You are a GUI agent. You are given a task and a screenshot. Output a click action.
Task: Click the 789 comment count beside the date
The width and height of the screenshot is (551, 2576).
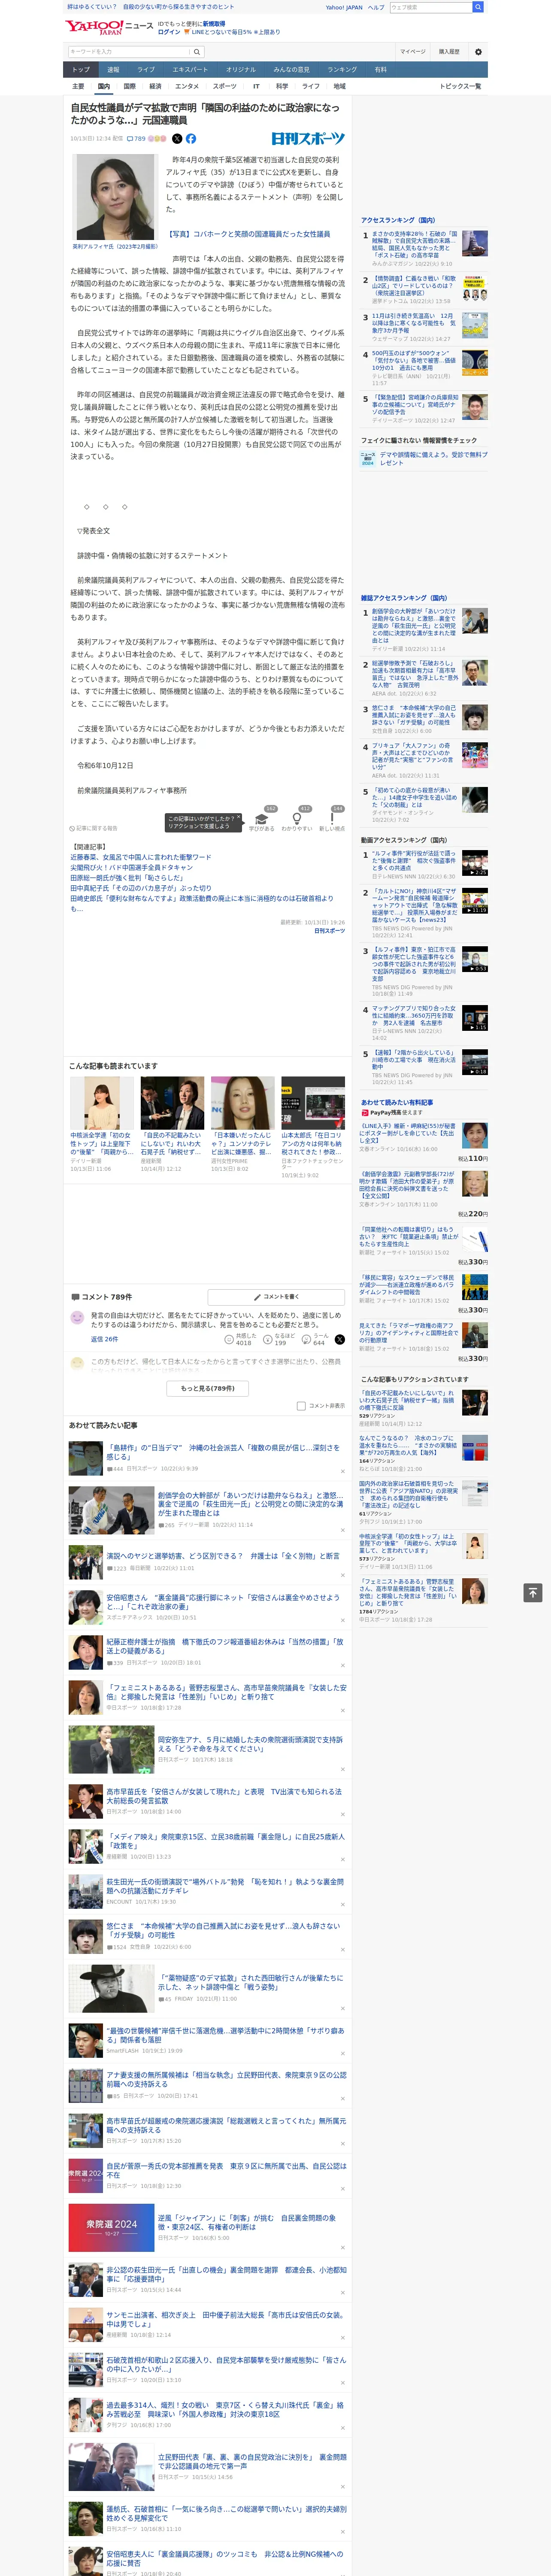pyautogui.click(x=136, y=139)
